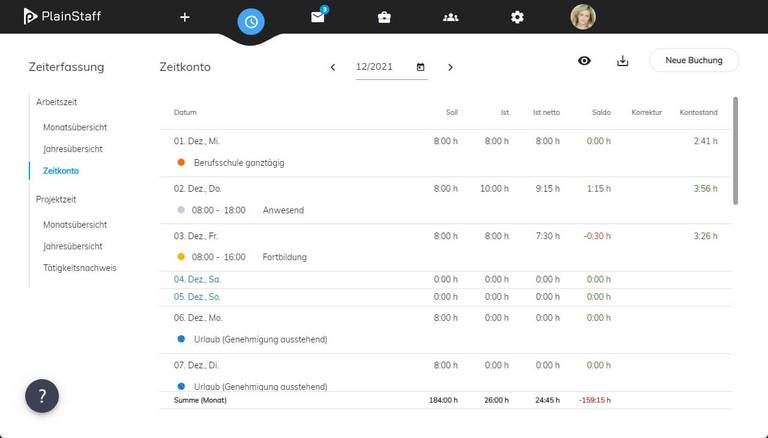Screen dimensions: 768x438
Task: Click the PlainStaff logo
Action: coord(58,16)
